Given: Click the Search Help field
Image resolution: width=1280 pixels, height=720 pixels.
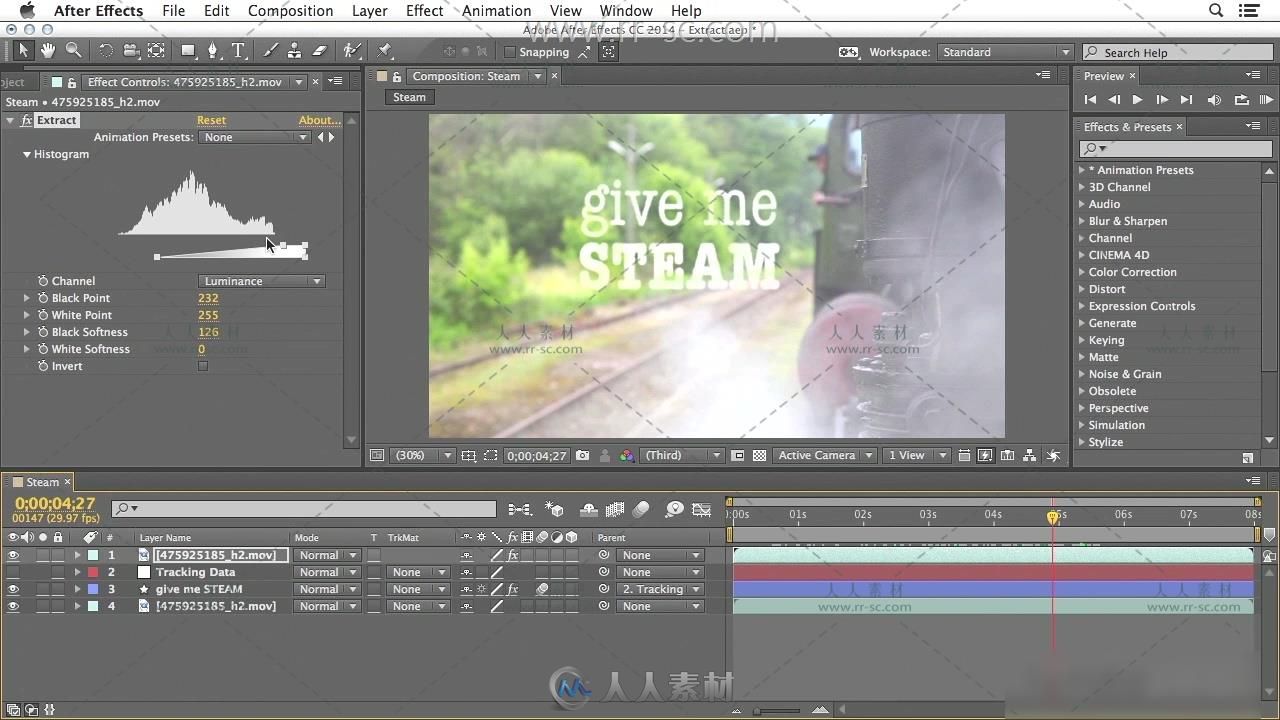Looking at the screenshot, I should pos(1177,52).
